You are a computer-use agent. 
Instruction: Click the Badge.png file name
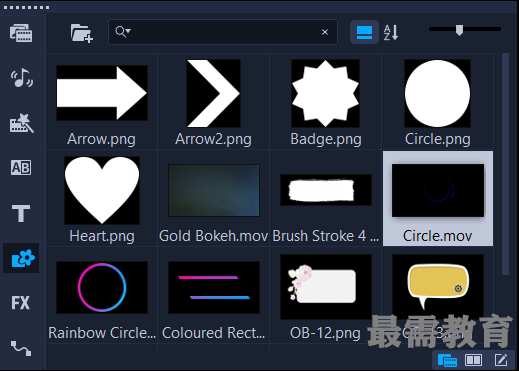(x=326, y=139)
